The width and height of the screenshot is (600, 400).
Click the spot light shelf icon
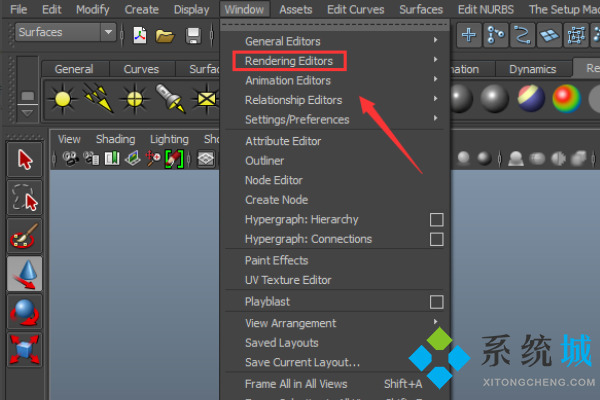(168, 99)
